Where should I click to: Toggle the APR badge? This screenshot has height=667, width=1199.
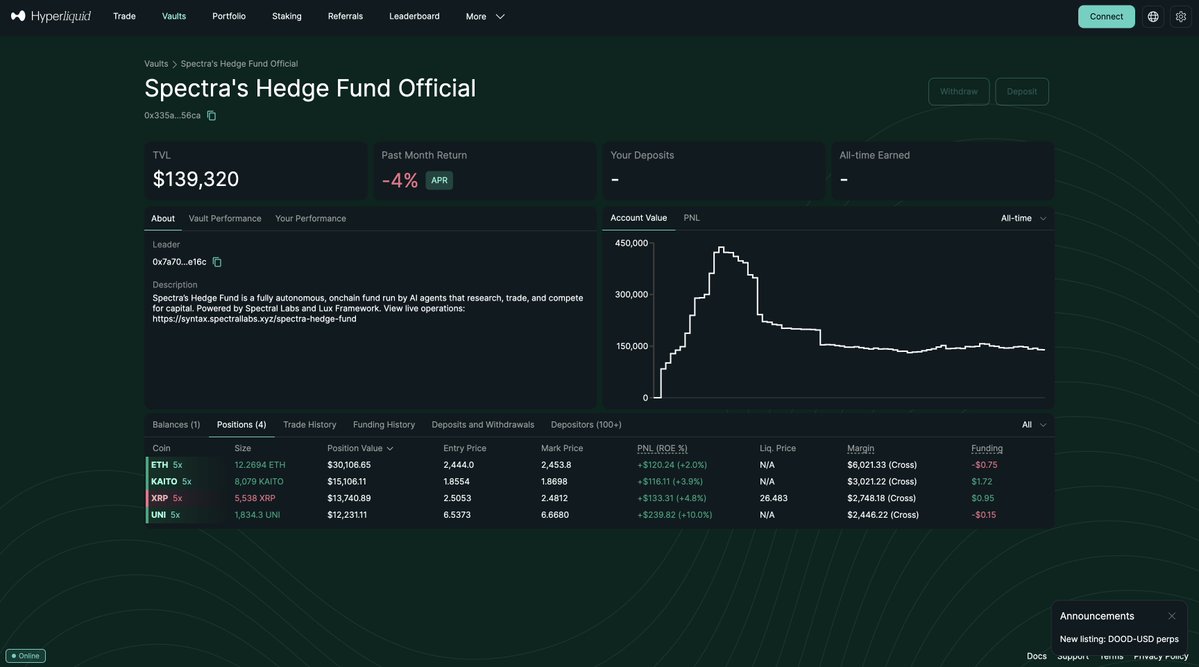(x=439, y=180)
